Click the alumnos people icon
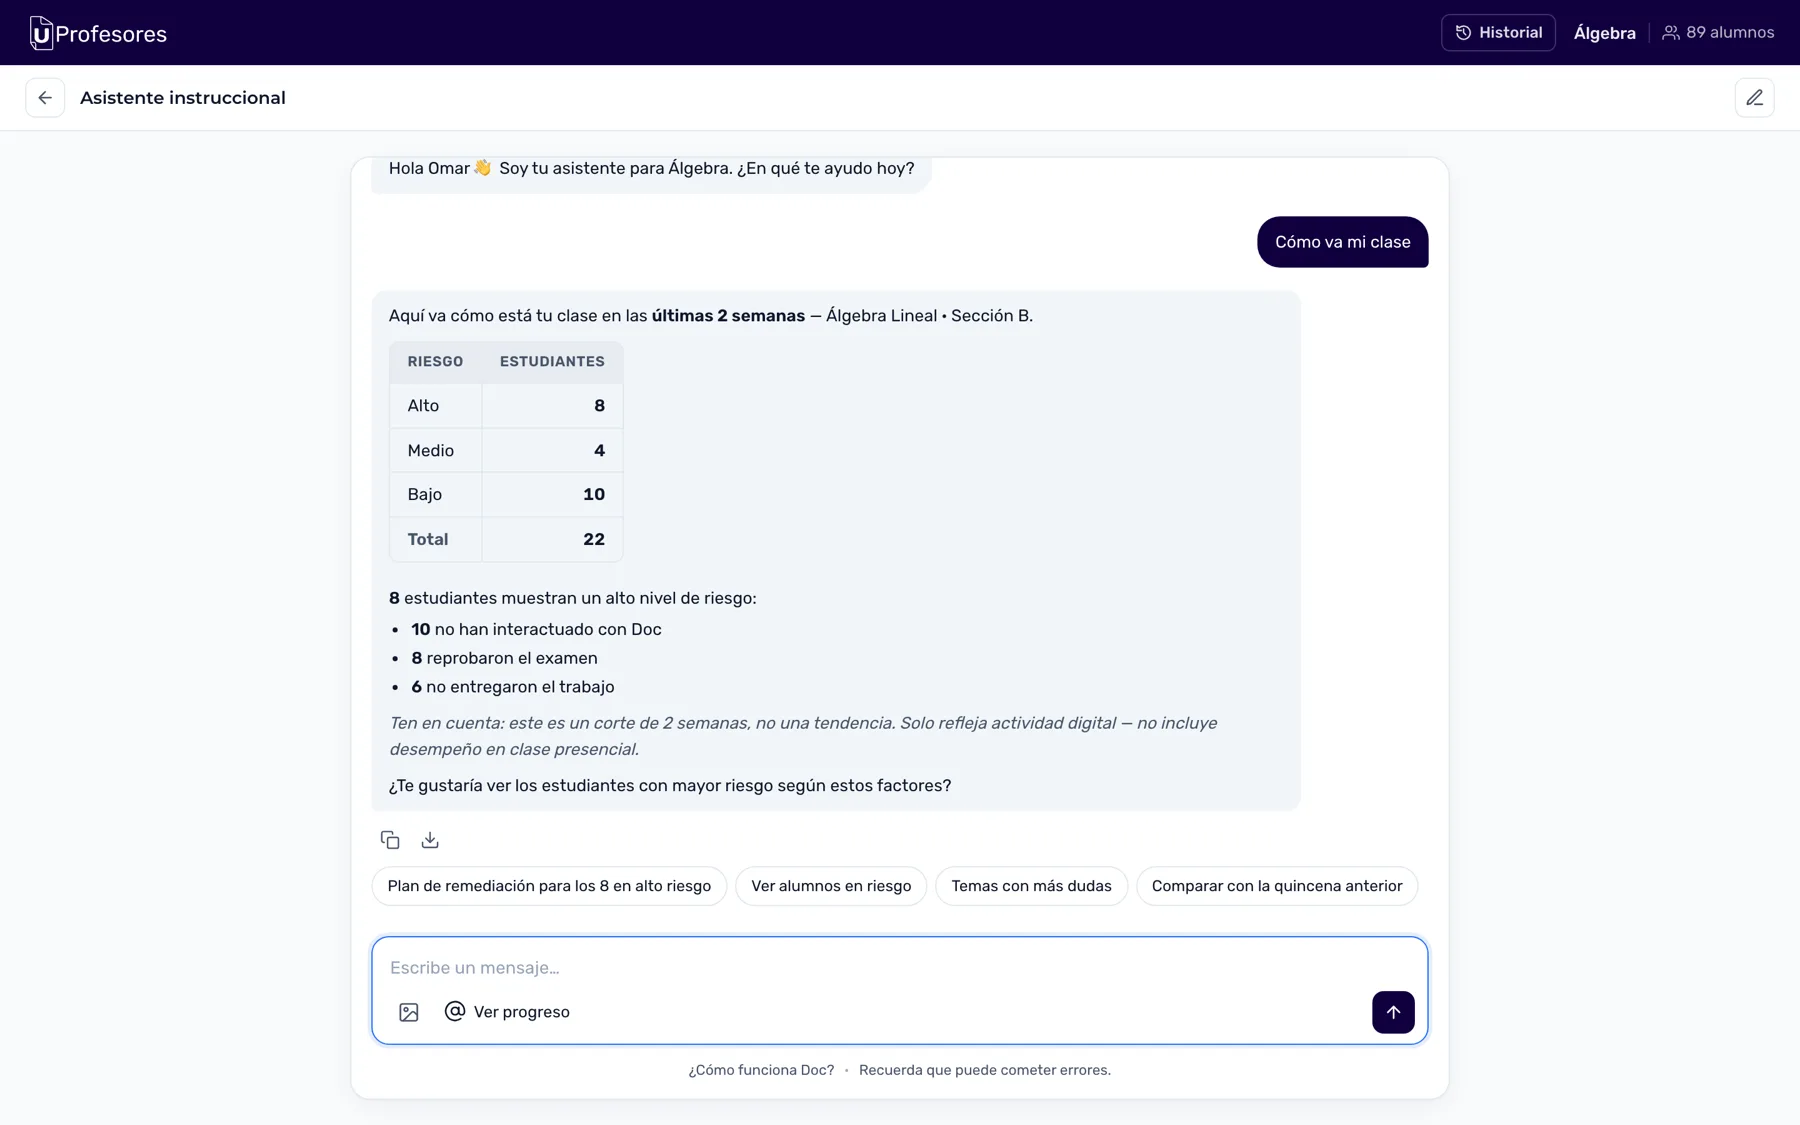The height and width of the screenshot is (1125, 1800). [1671, 33]
